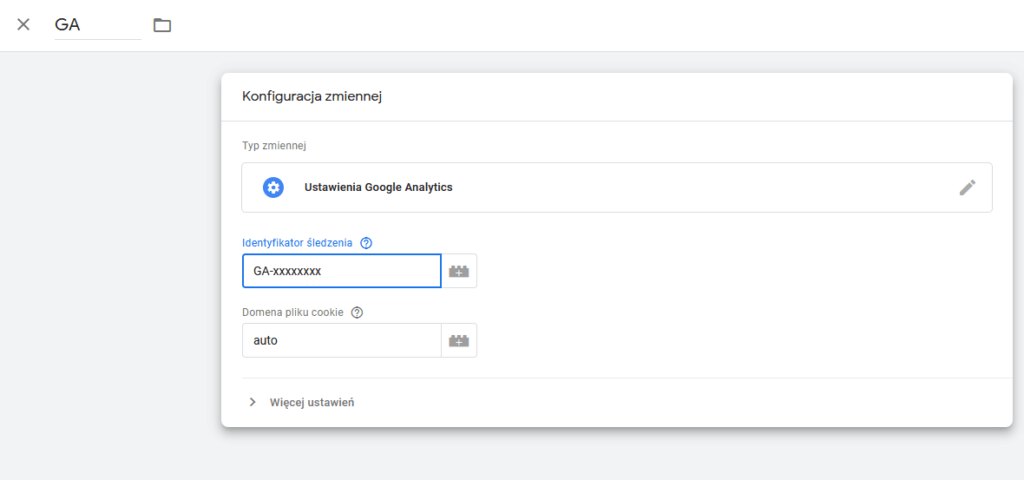This screenshot has width=1024, height=480.
Task: Click empty space in the variable type box
Action: point(700,187)
